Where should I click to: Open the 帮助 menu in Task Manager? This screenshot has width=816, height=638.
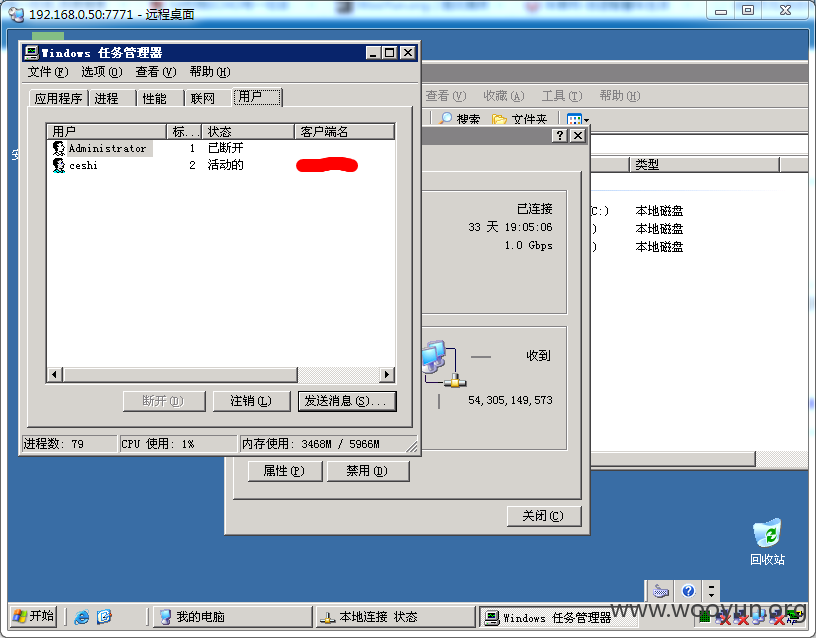coord(210,72)
